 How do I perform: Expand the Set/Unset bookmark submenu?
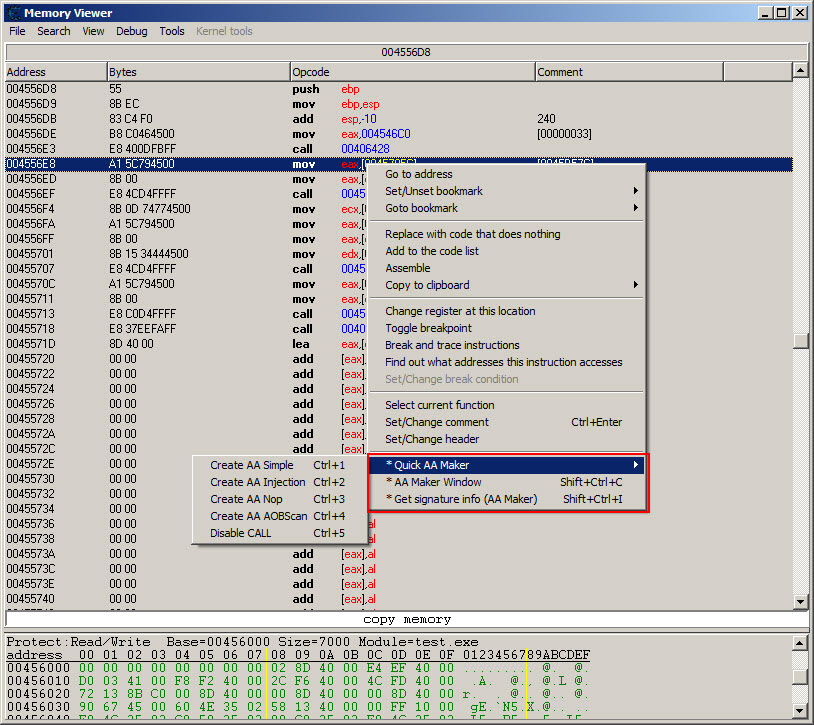pyautogui.click(x=507, y=191)
